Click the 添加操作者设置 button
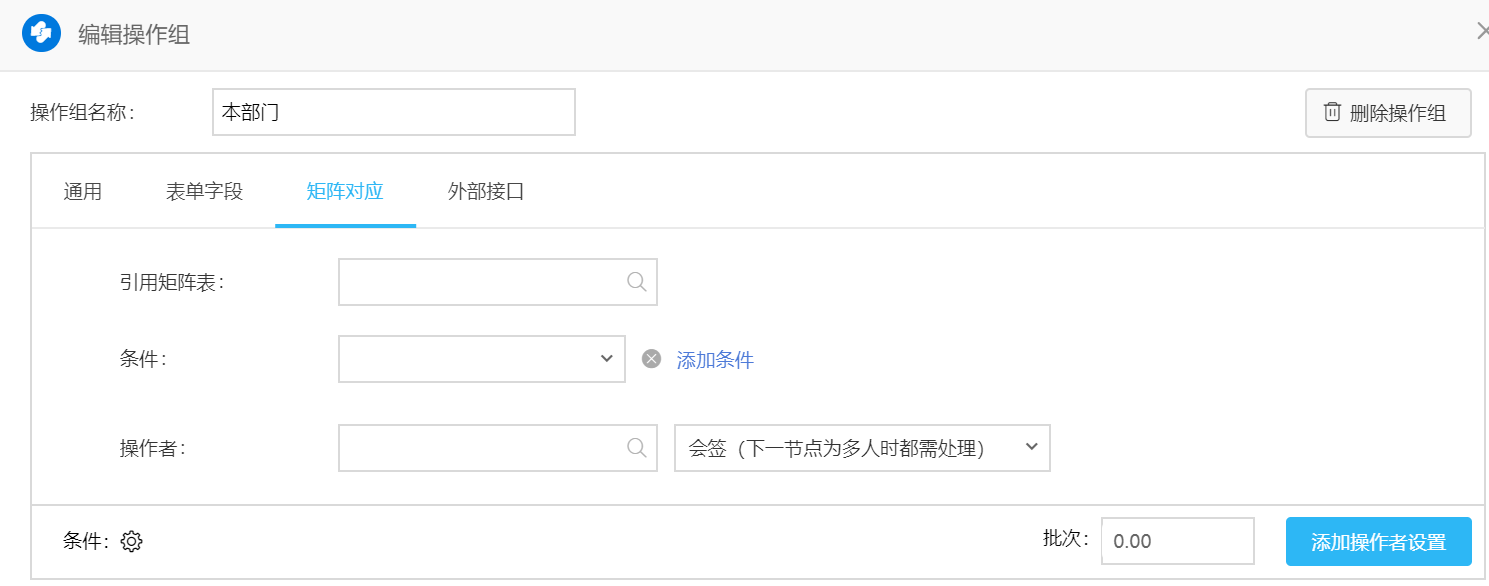 1378,542
